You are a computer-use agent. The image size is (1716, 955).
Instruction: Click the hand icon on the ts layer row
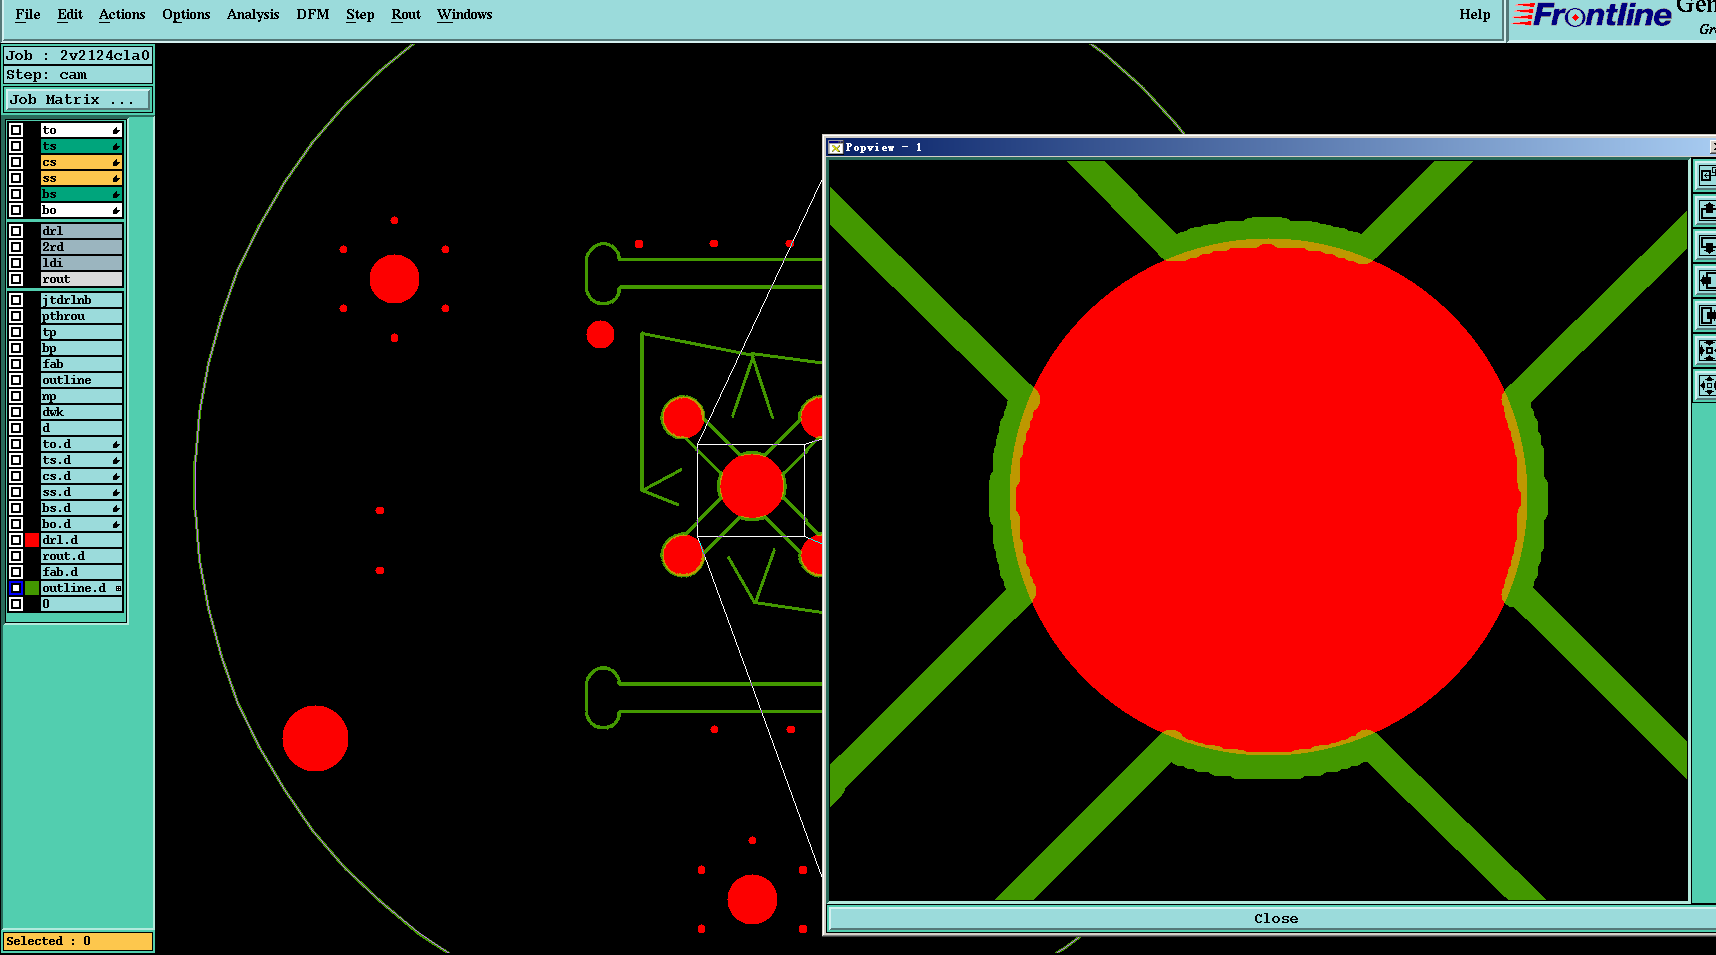tap(116, 147)
